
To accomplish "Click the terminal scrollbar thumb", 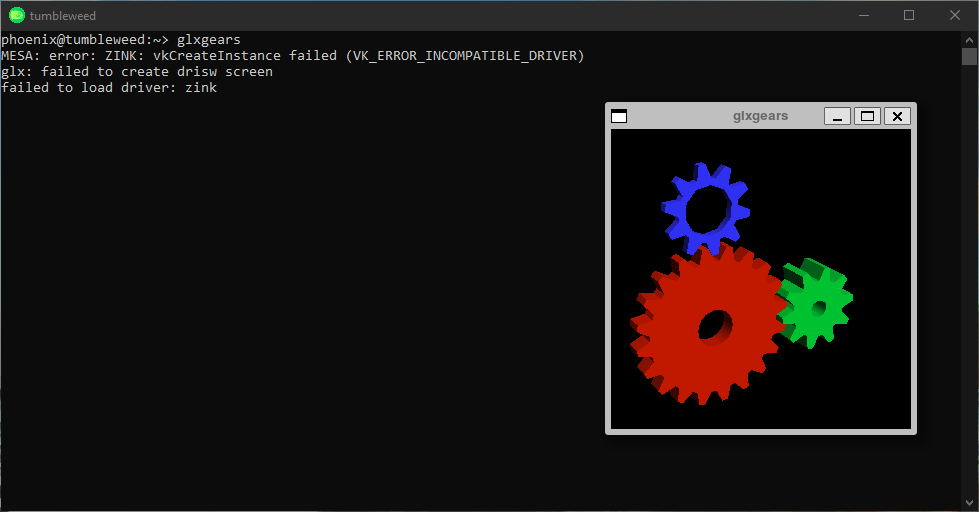I will coord(969,56).
